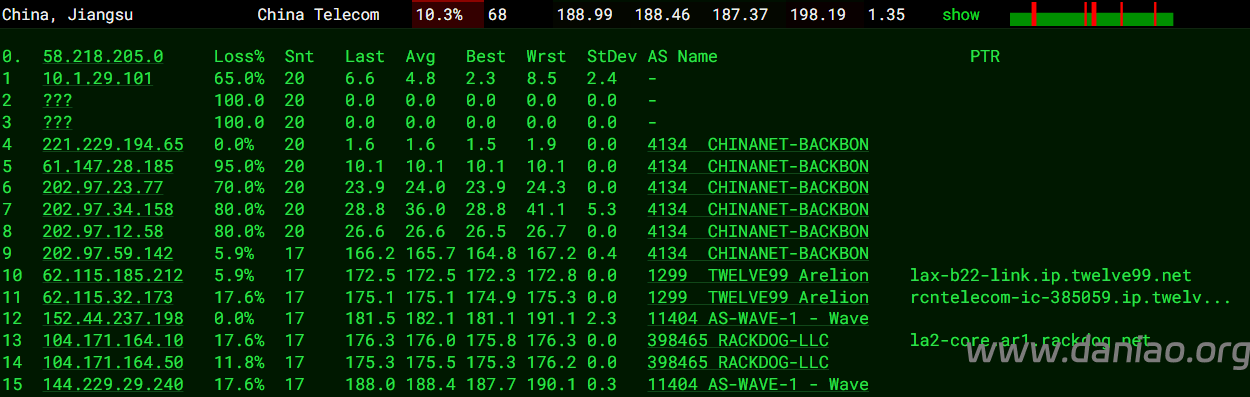This screenshot has width=1250, height=397.
Task: Click the green "show" link
Action: tap(961, 15)
